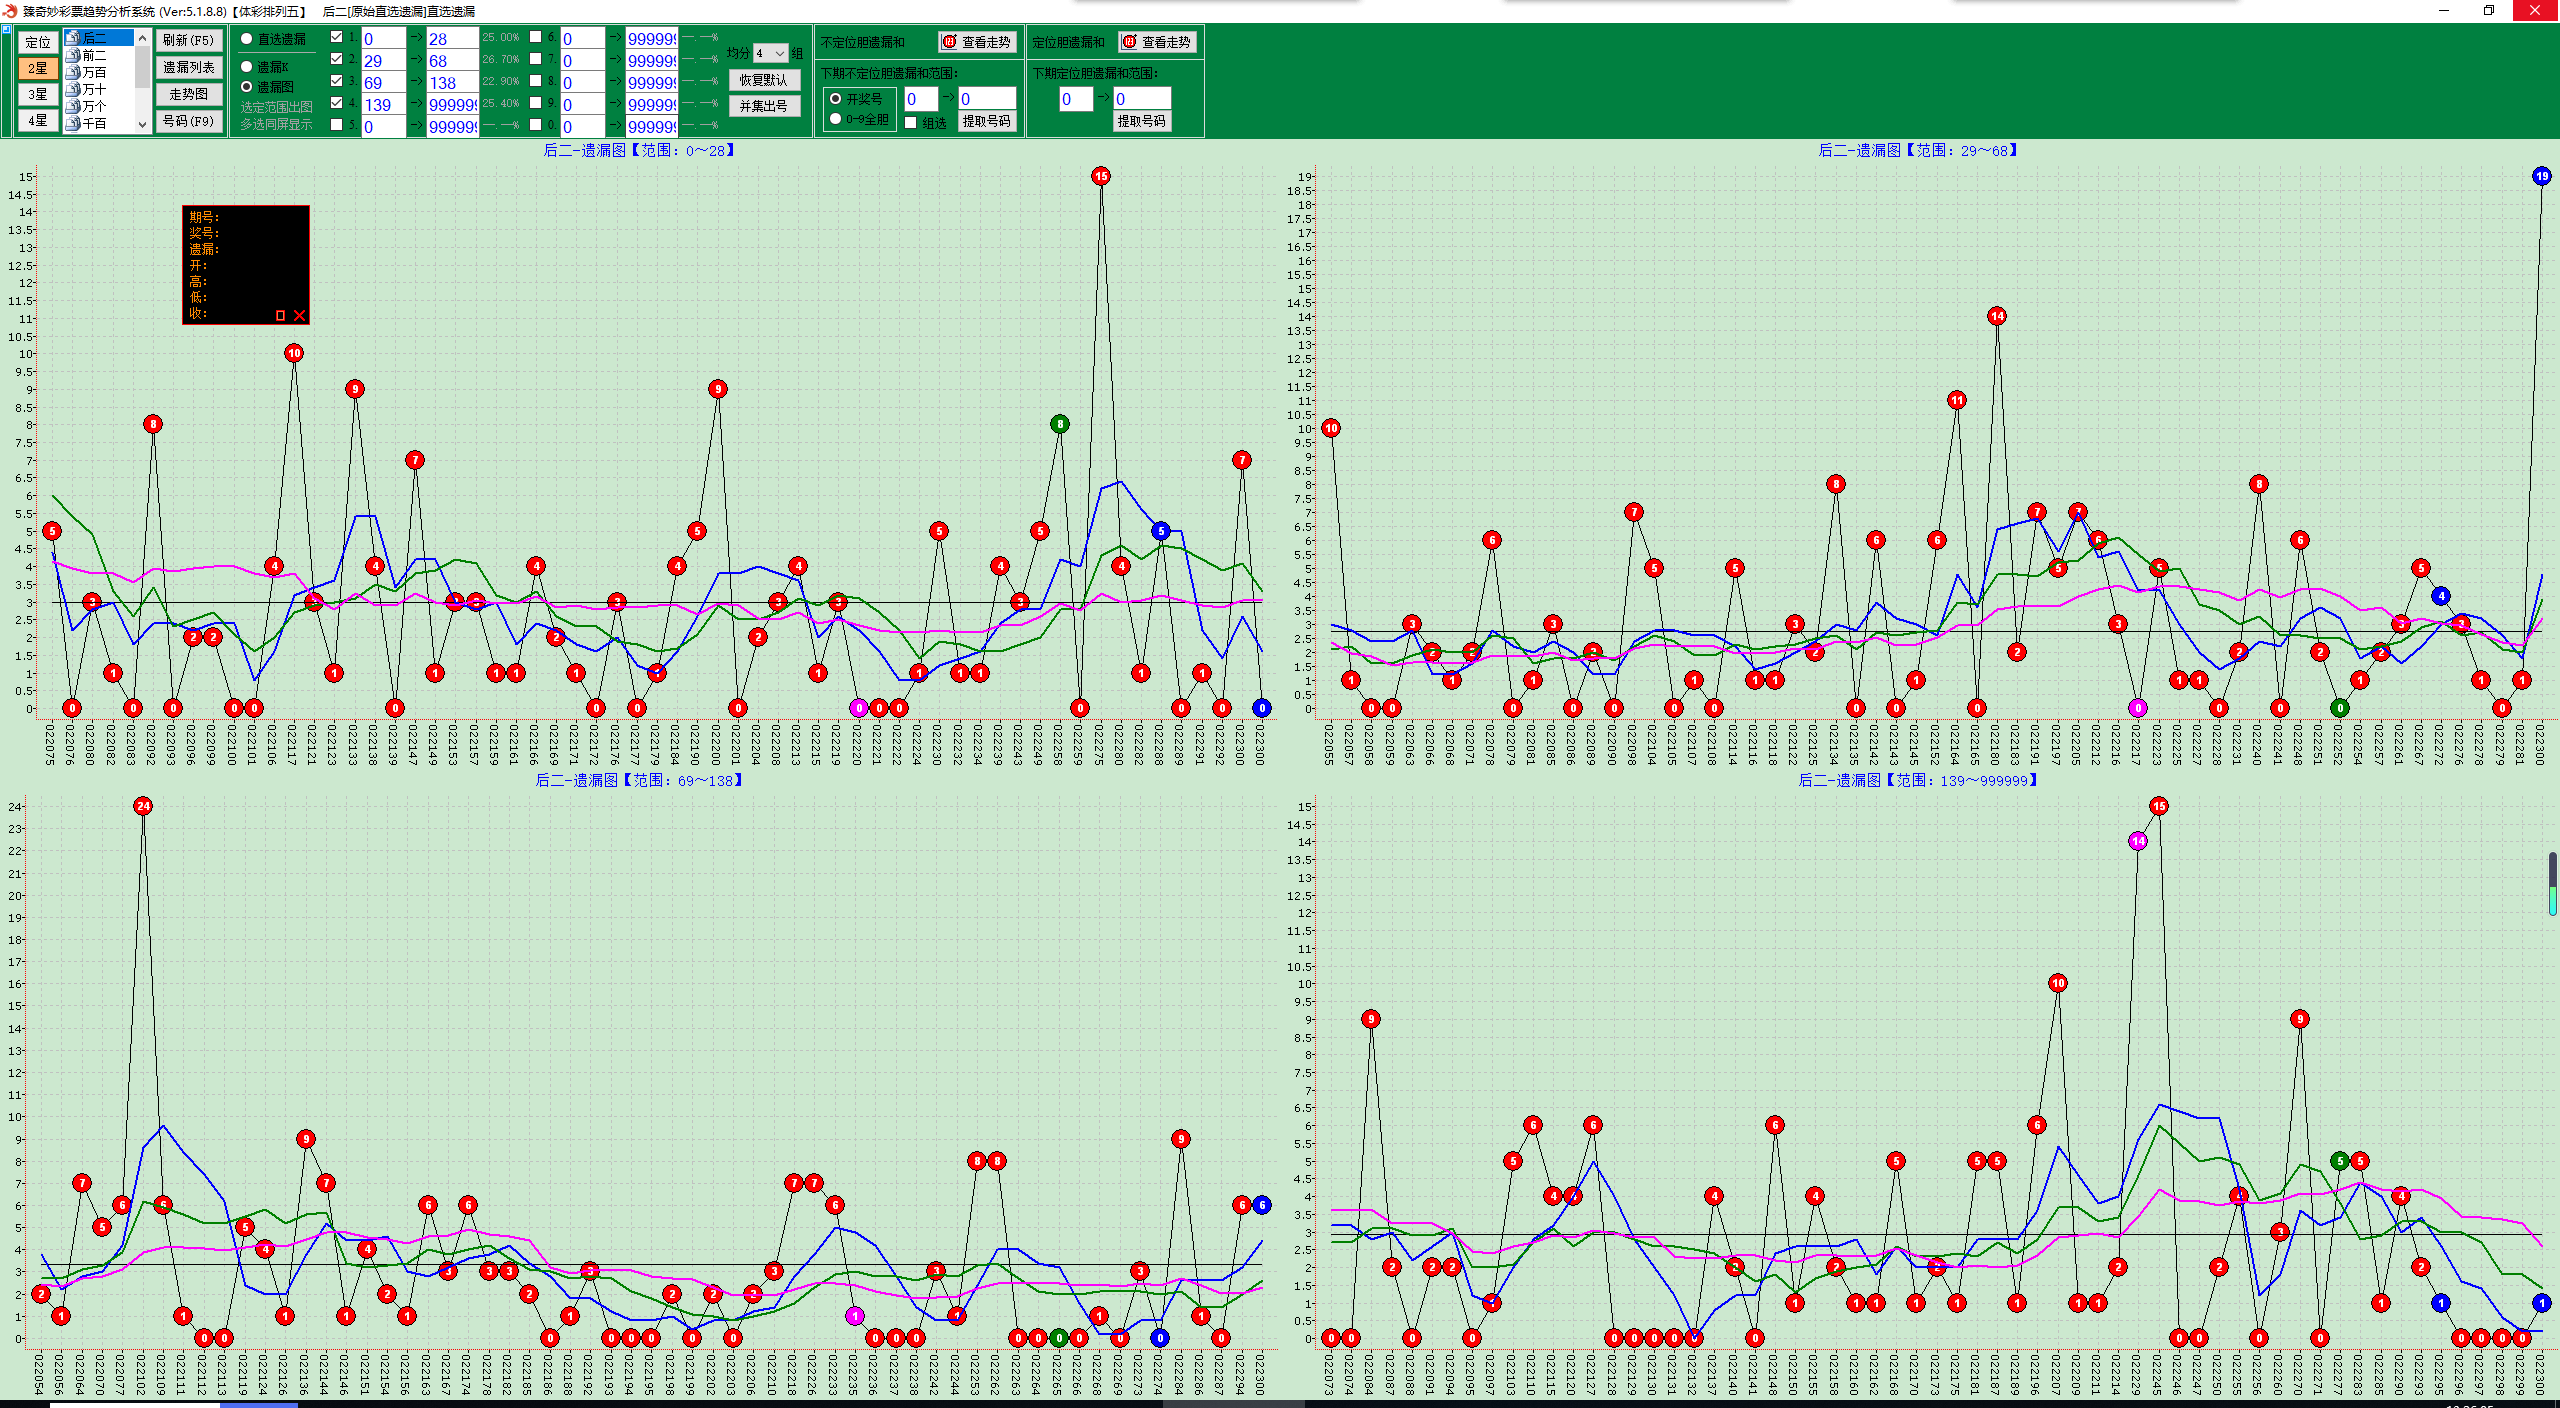Click chart title 后二-遗漏图【范围：69~138】

639,780
